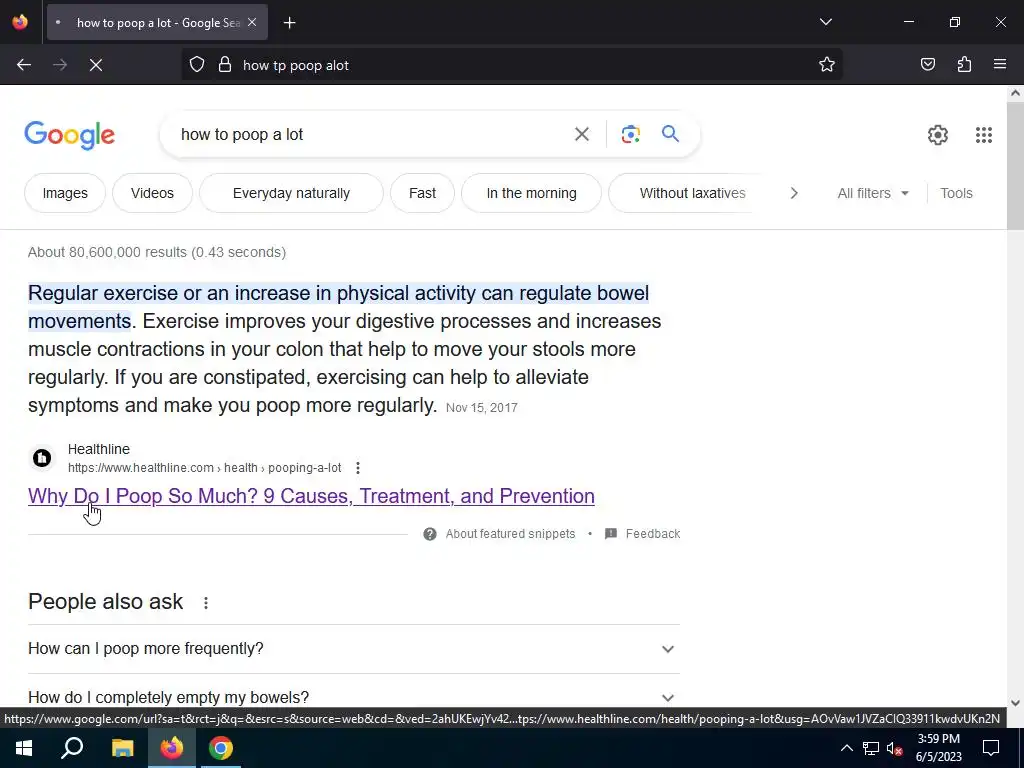Open 'Why Do I Poop So Much?' link
Image resolution: width=1024 pixels, height=768 pixels.
click(312, 496)
